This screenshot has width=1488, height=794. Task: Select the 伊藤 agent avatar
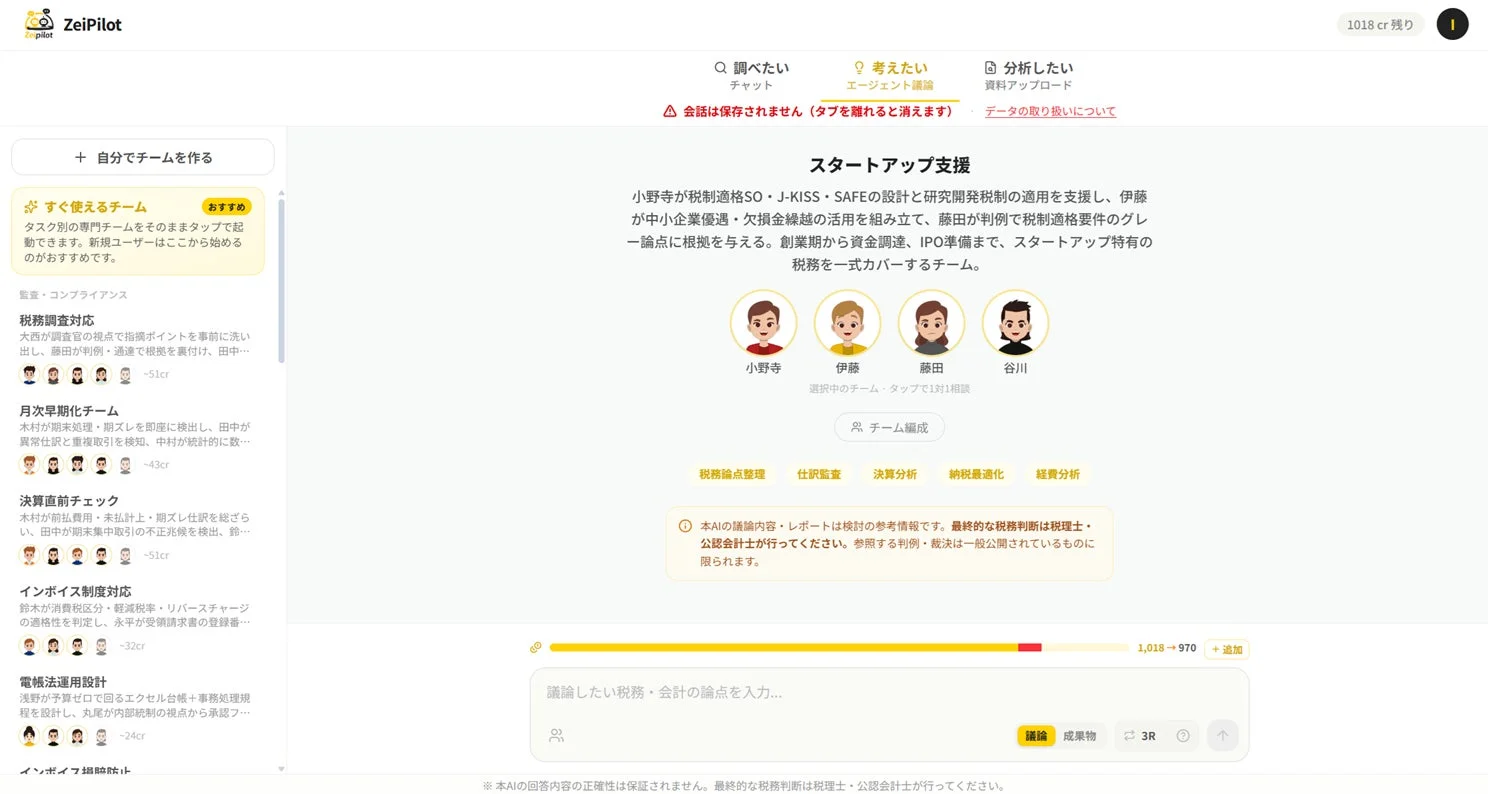pyautogui.click(x=847, y=323)
